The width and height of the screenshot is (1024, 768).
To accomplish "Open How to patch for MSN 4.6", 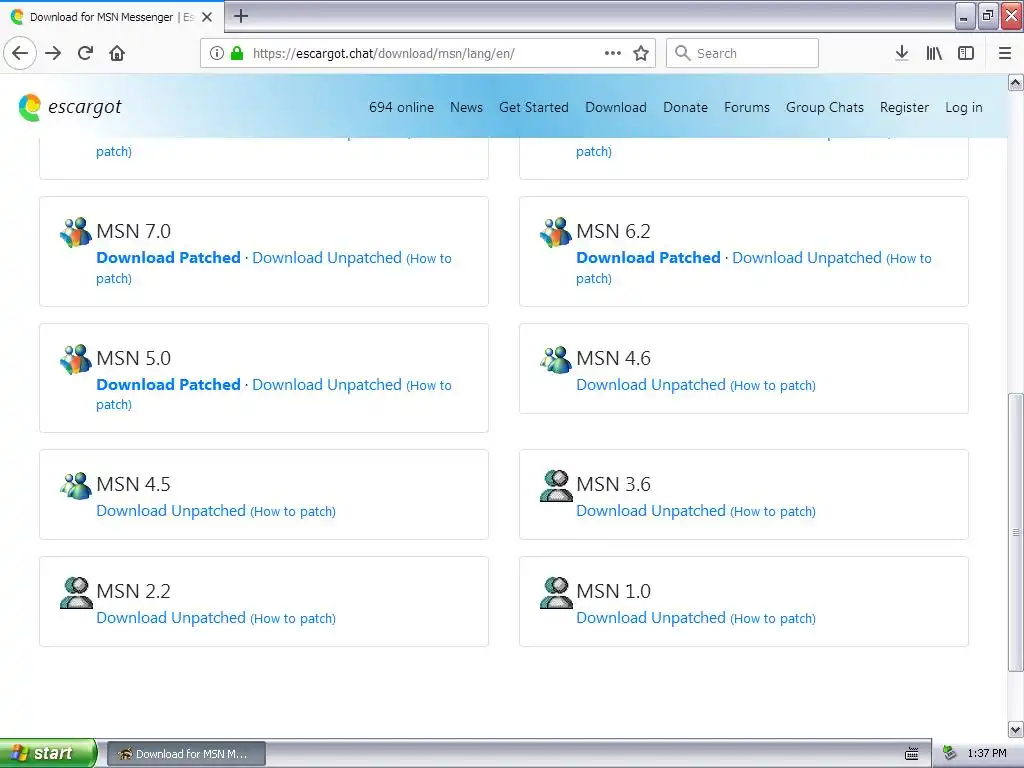I will 773,385.
